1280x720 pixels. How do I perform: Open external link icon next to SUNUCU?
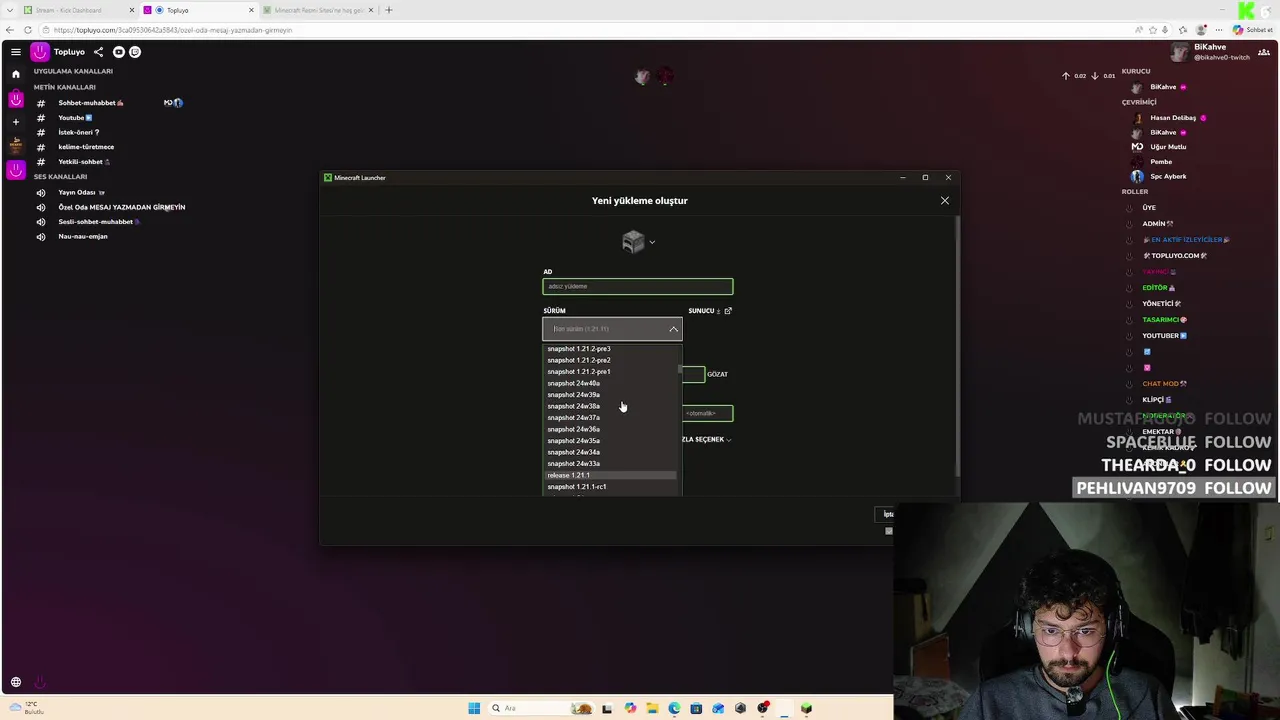pos(728,311)
